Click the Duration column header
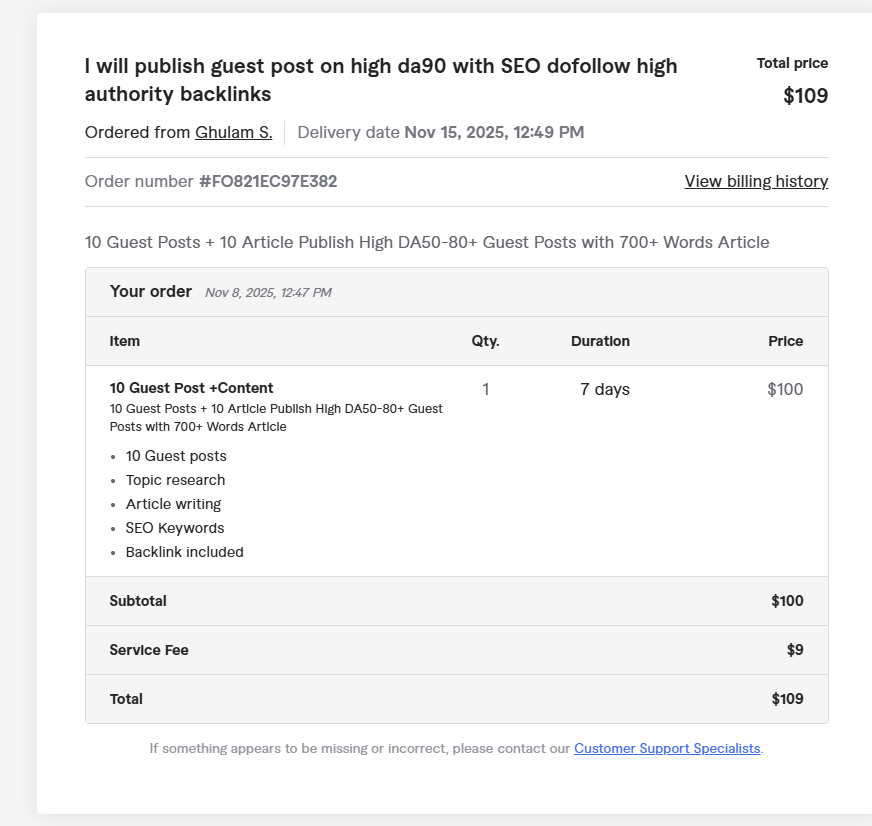Viewport: 872px width, 826px height. tap(600, 341)
